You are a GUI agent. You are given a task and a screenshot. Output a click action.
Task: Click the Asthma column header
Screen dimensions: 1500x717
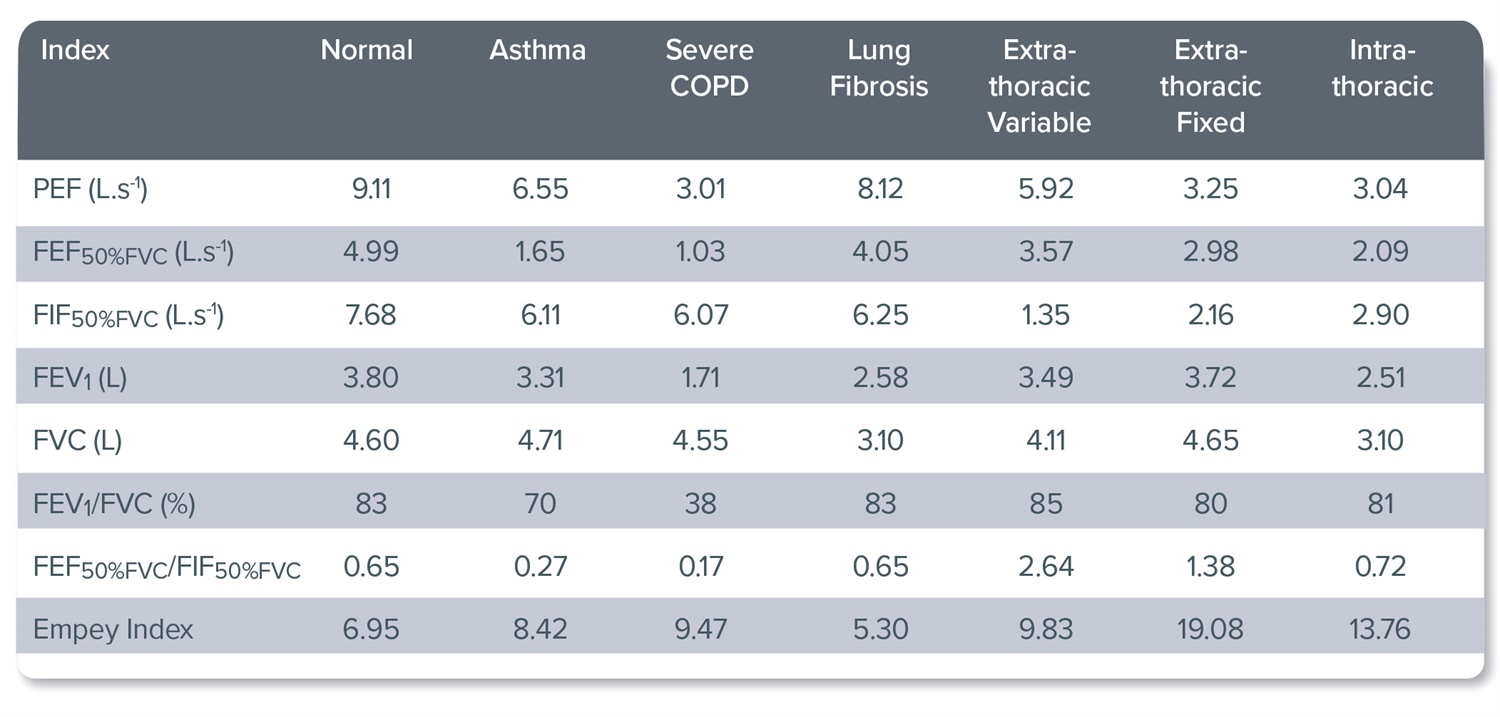click(x=537, y=51)
